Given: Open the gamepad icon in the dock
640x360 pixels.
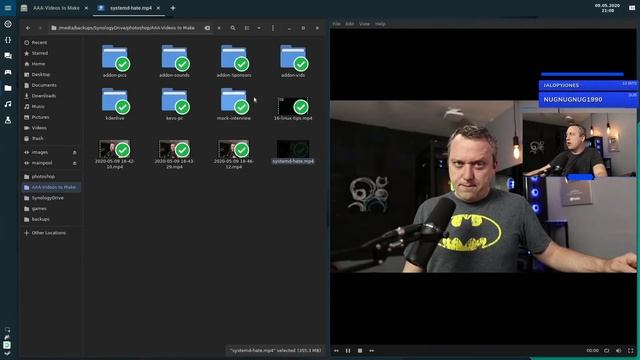Looking at the screenshot, I should [x=8, y=72].
